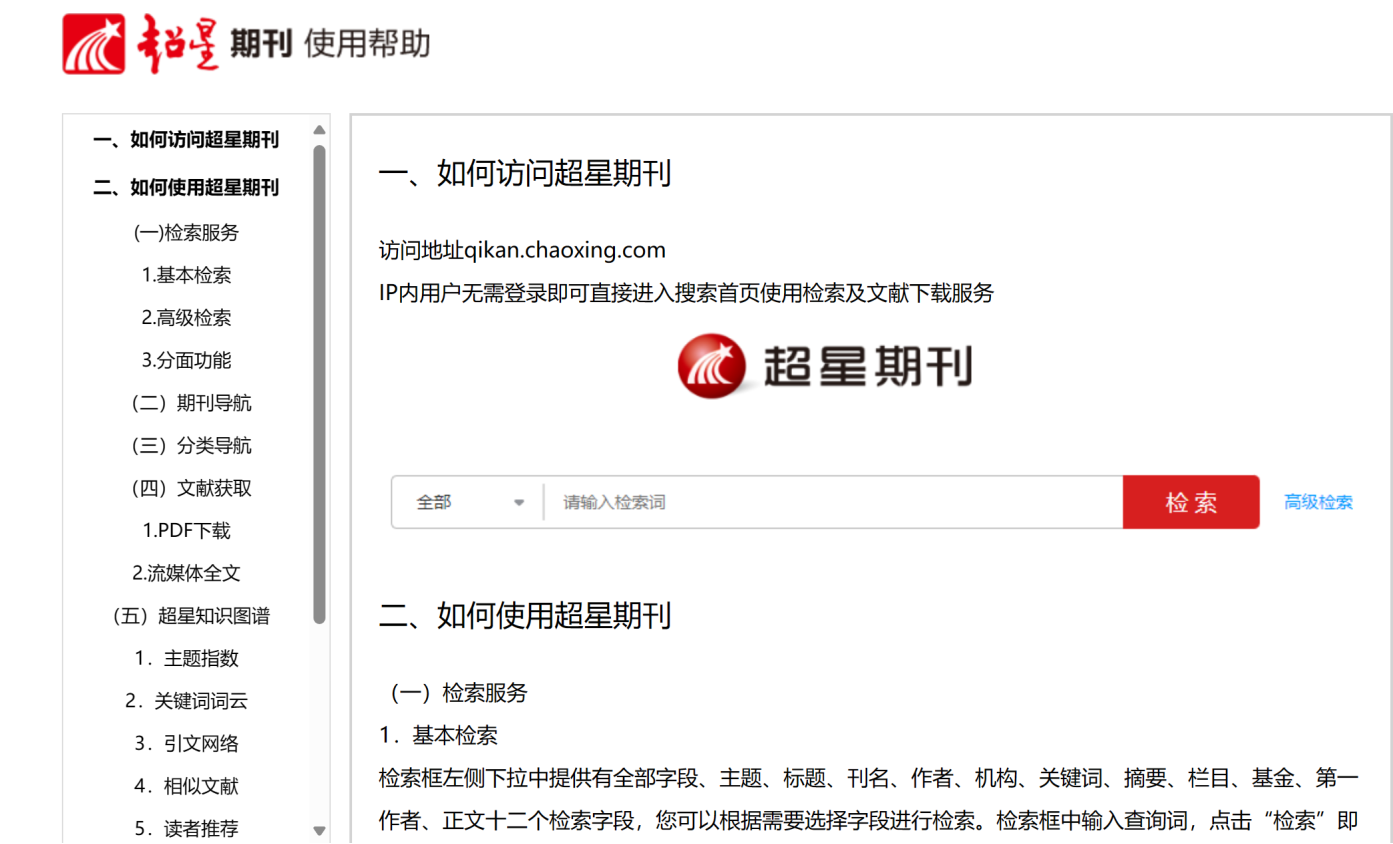The image size is (1393, 844).
Task: Select 2.流媒体全文 in sidebar
Action: 186,573
